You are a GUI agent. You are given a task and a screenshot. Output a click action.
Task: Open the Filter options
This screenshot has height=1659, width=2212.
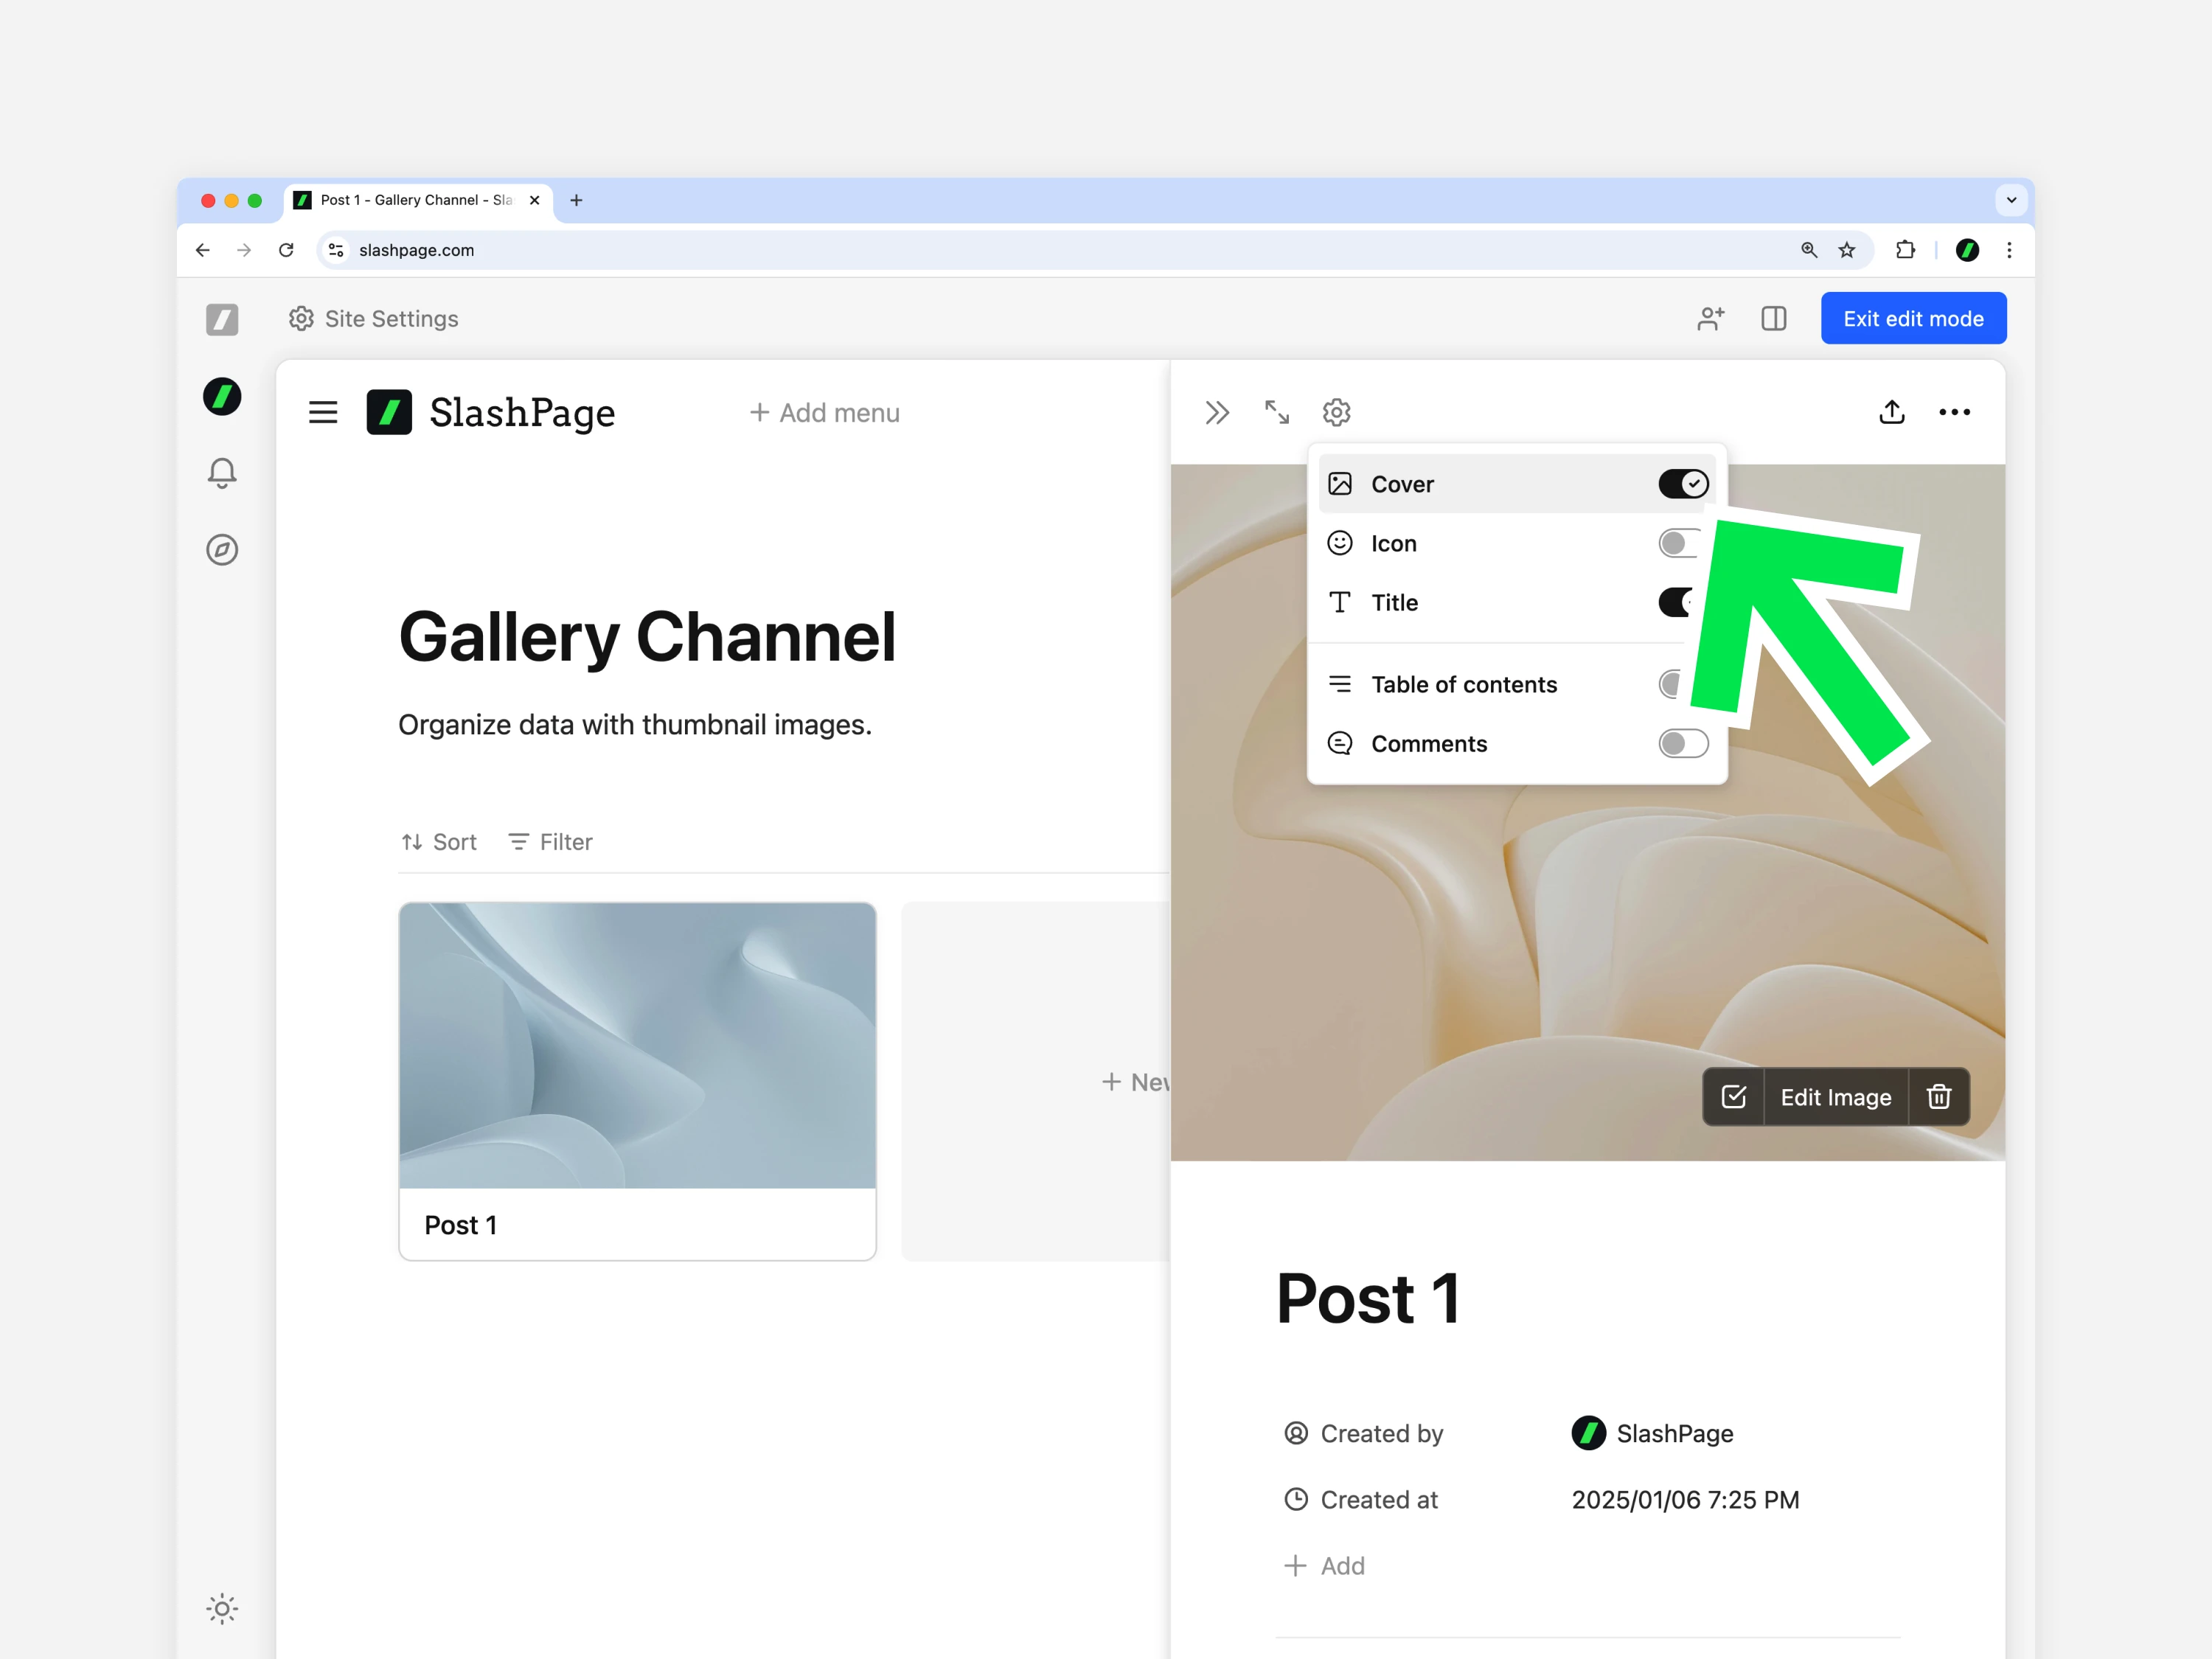pyautogui.click(x=550, y=842)
